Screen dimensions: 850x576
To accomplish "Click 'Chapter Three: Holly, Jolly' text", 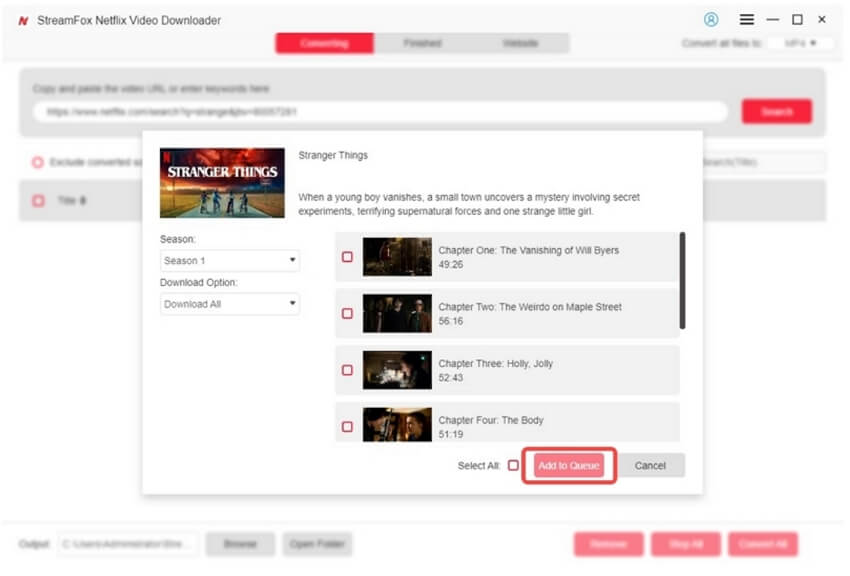I will click(495, 363).
